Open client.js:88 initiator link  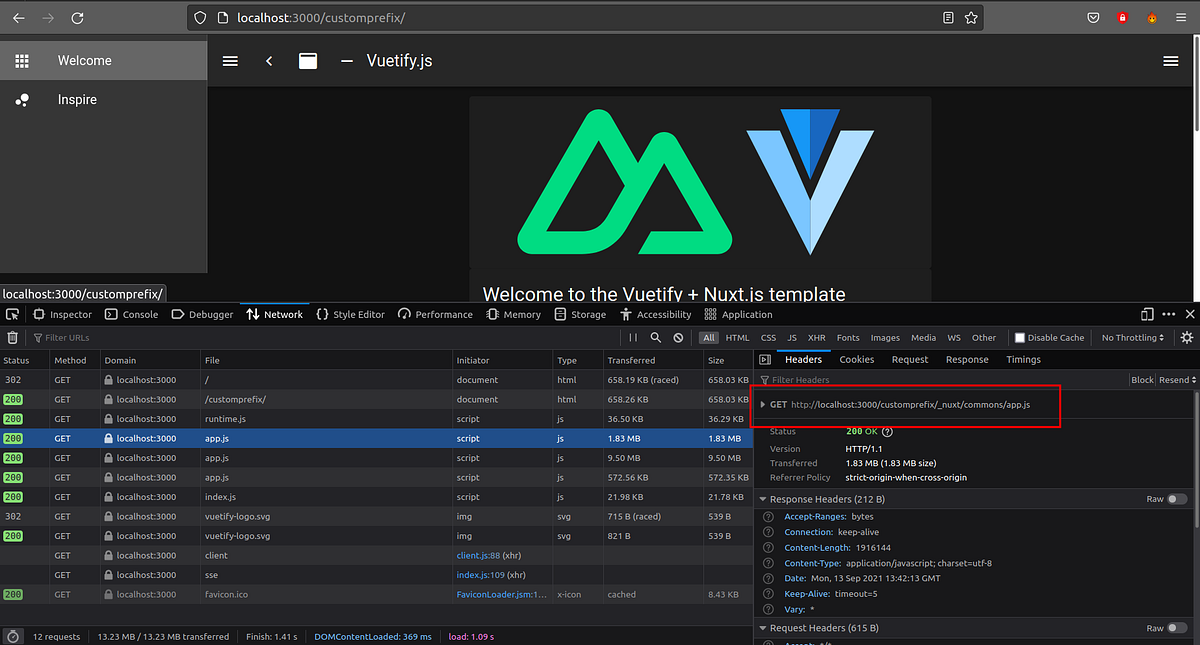(478, 555)
